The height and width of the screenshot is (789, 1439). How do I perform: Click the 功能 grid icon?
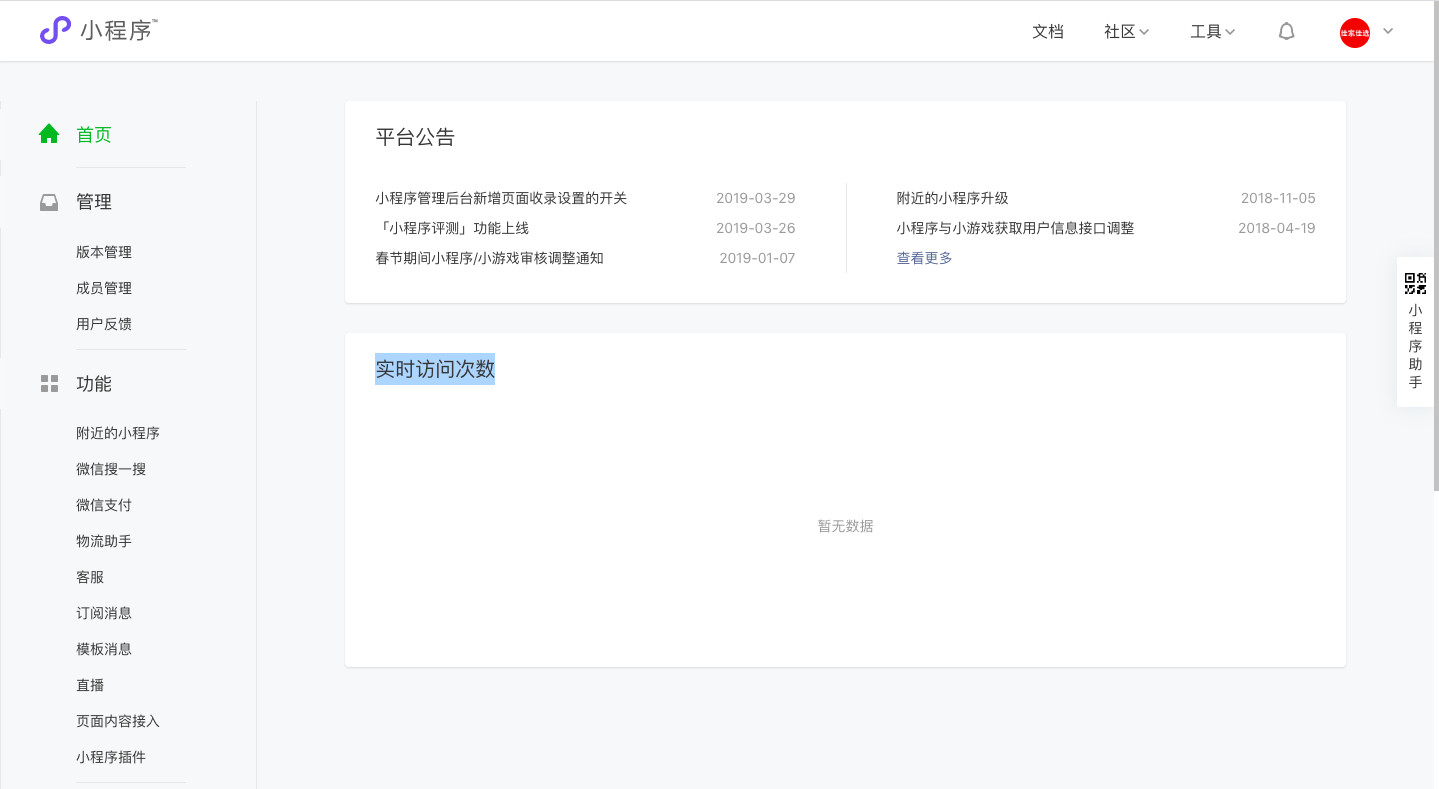click(x=49, y=384)
